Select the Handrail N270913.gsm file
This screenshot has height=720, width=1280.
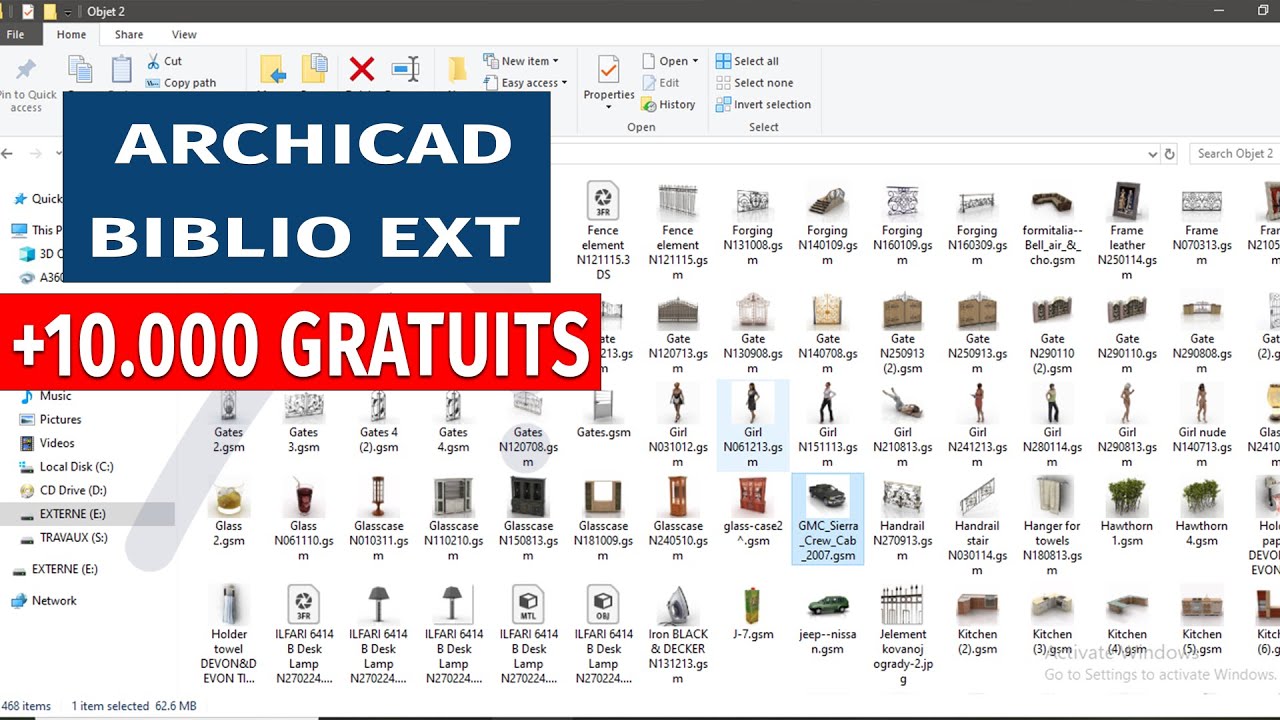(x=903, y=519)
